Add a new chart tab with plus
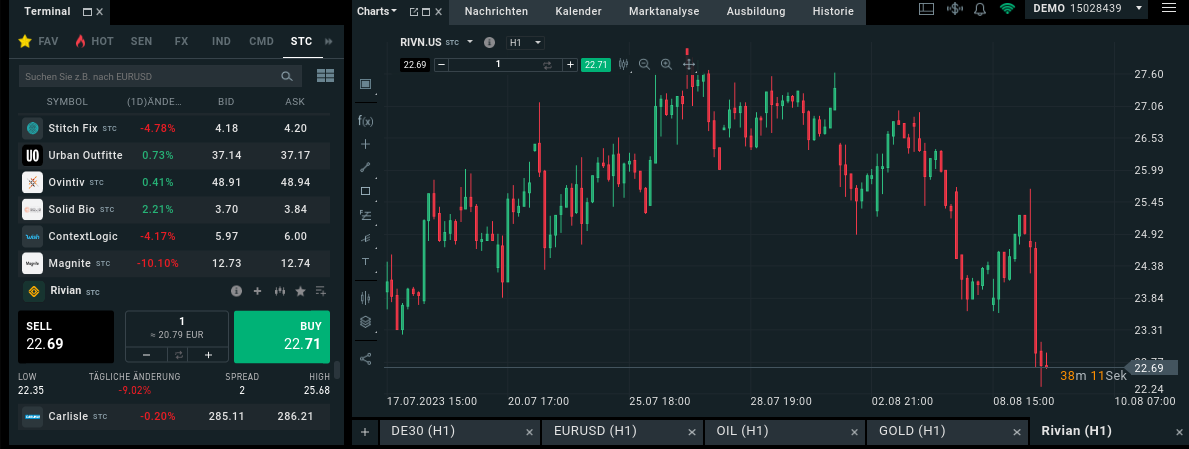This screenshot has width=1189, height=449. [365, 432]
